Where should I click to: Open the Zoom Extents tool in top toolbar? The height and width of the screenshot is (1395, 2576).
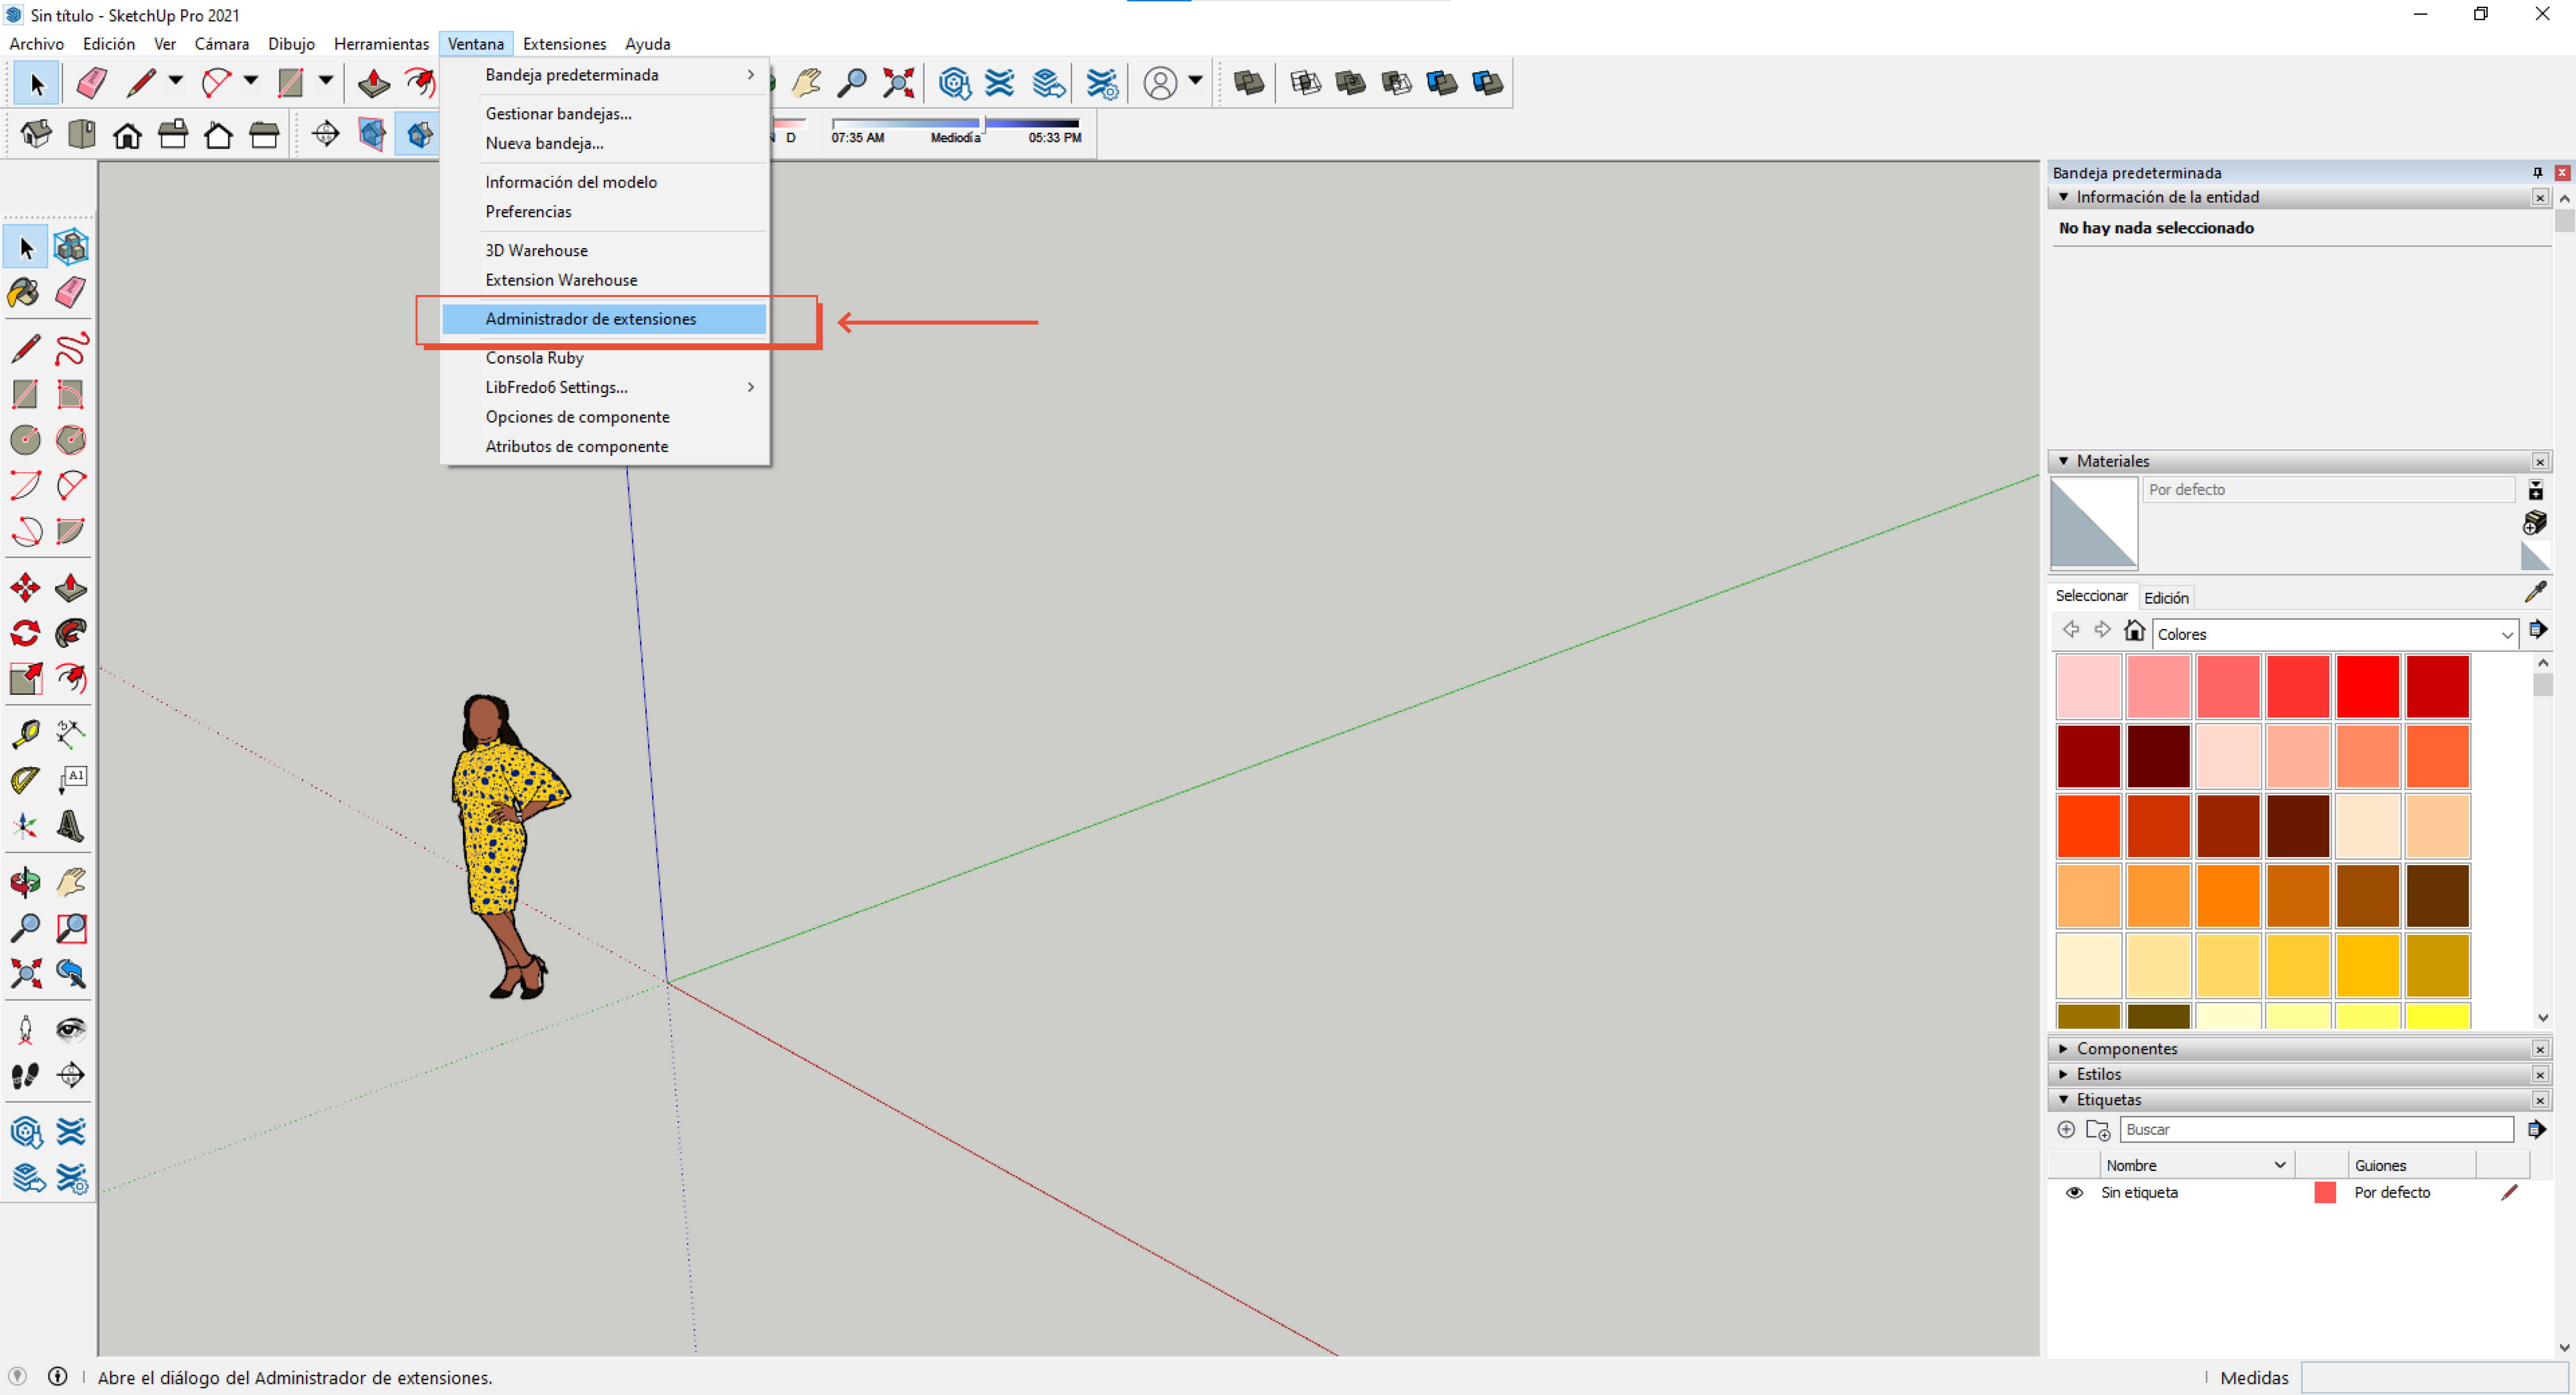pos(898,83)
